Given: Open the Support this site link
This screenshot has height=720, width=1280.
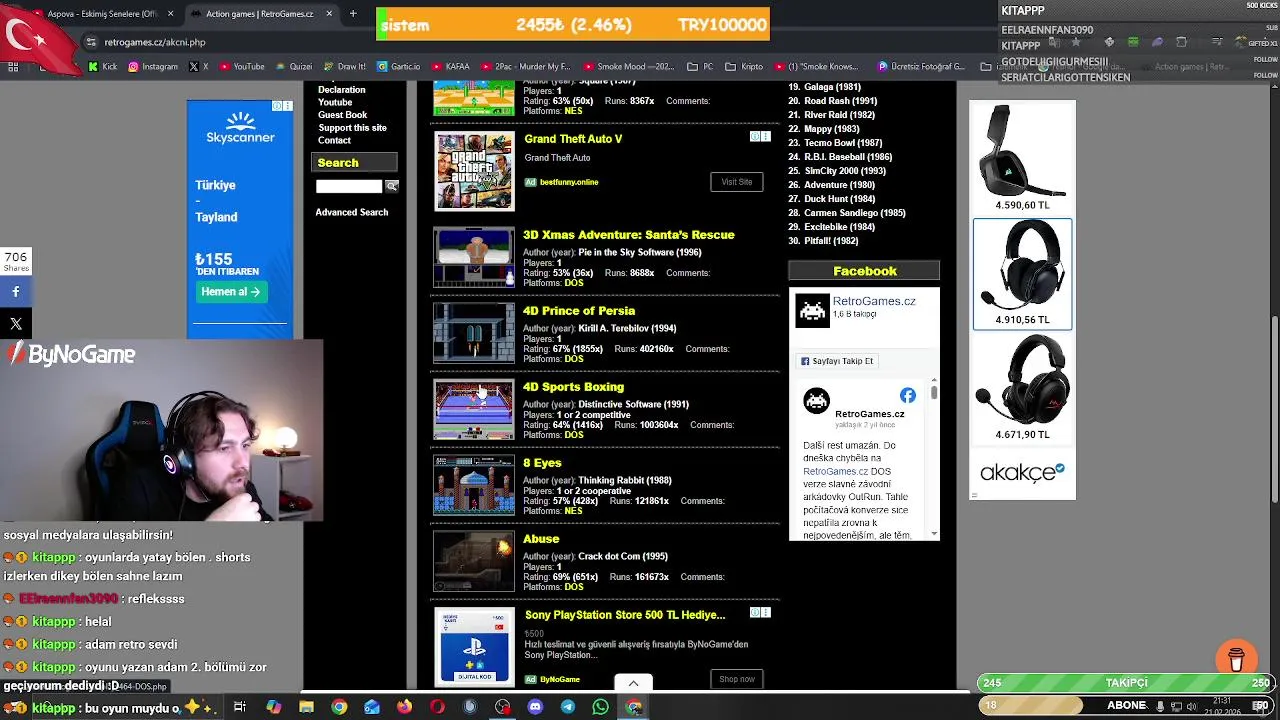Looking at the screenshot, I should (x=352, y=128).
